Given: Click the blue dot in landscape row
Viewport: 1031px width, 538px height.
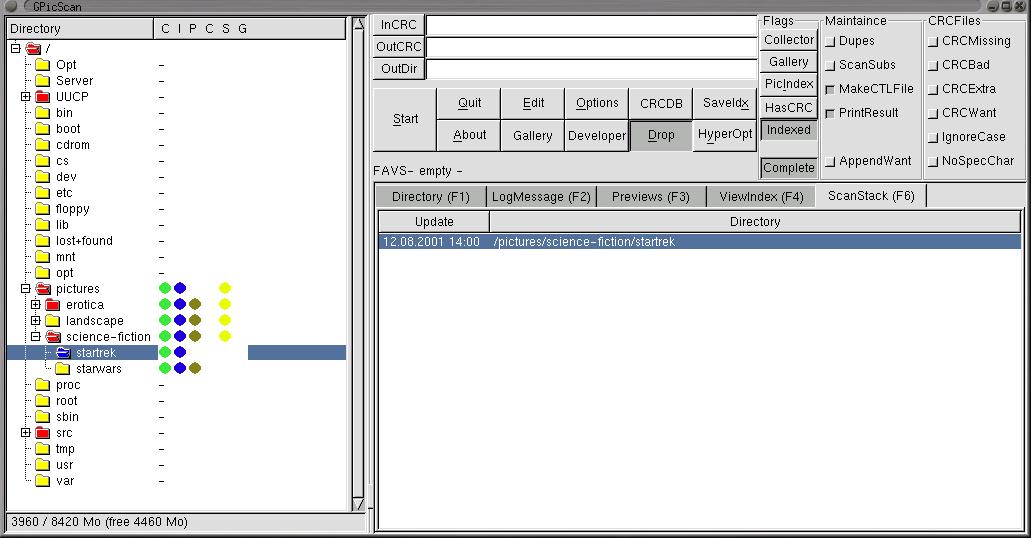Looking at the screenshot, I should point(180,321).
